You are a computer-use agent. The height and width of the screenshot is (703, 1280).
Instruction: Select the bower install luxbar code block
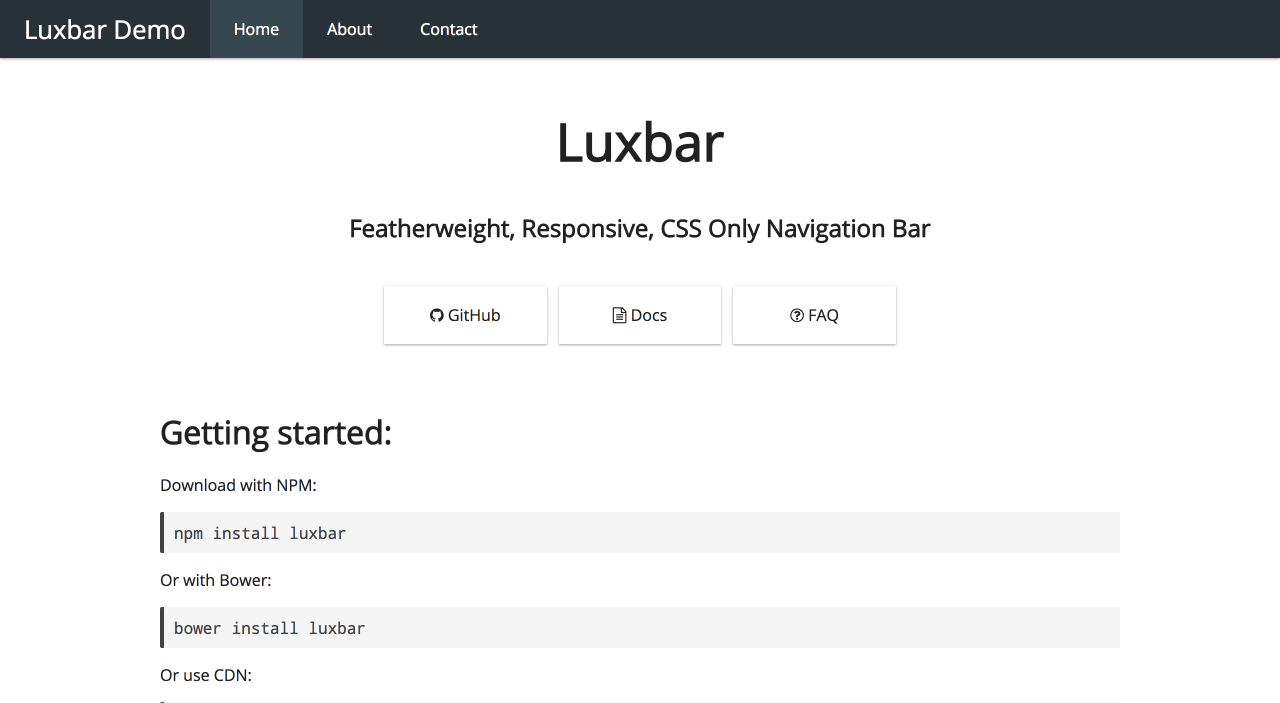[640, 627]
